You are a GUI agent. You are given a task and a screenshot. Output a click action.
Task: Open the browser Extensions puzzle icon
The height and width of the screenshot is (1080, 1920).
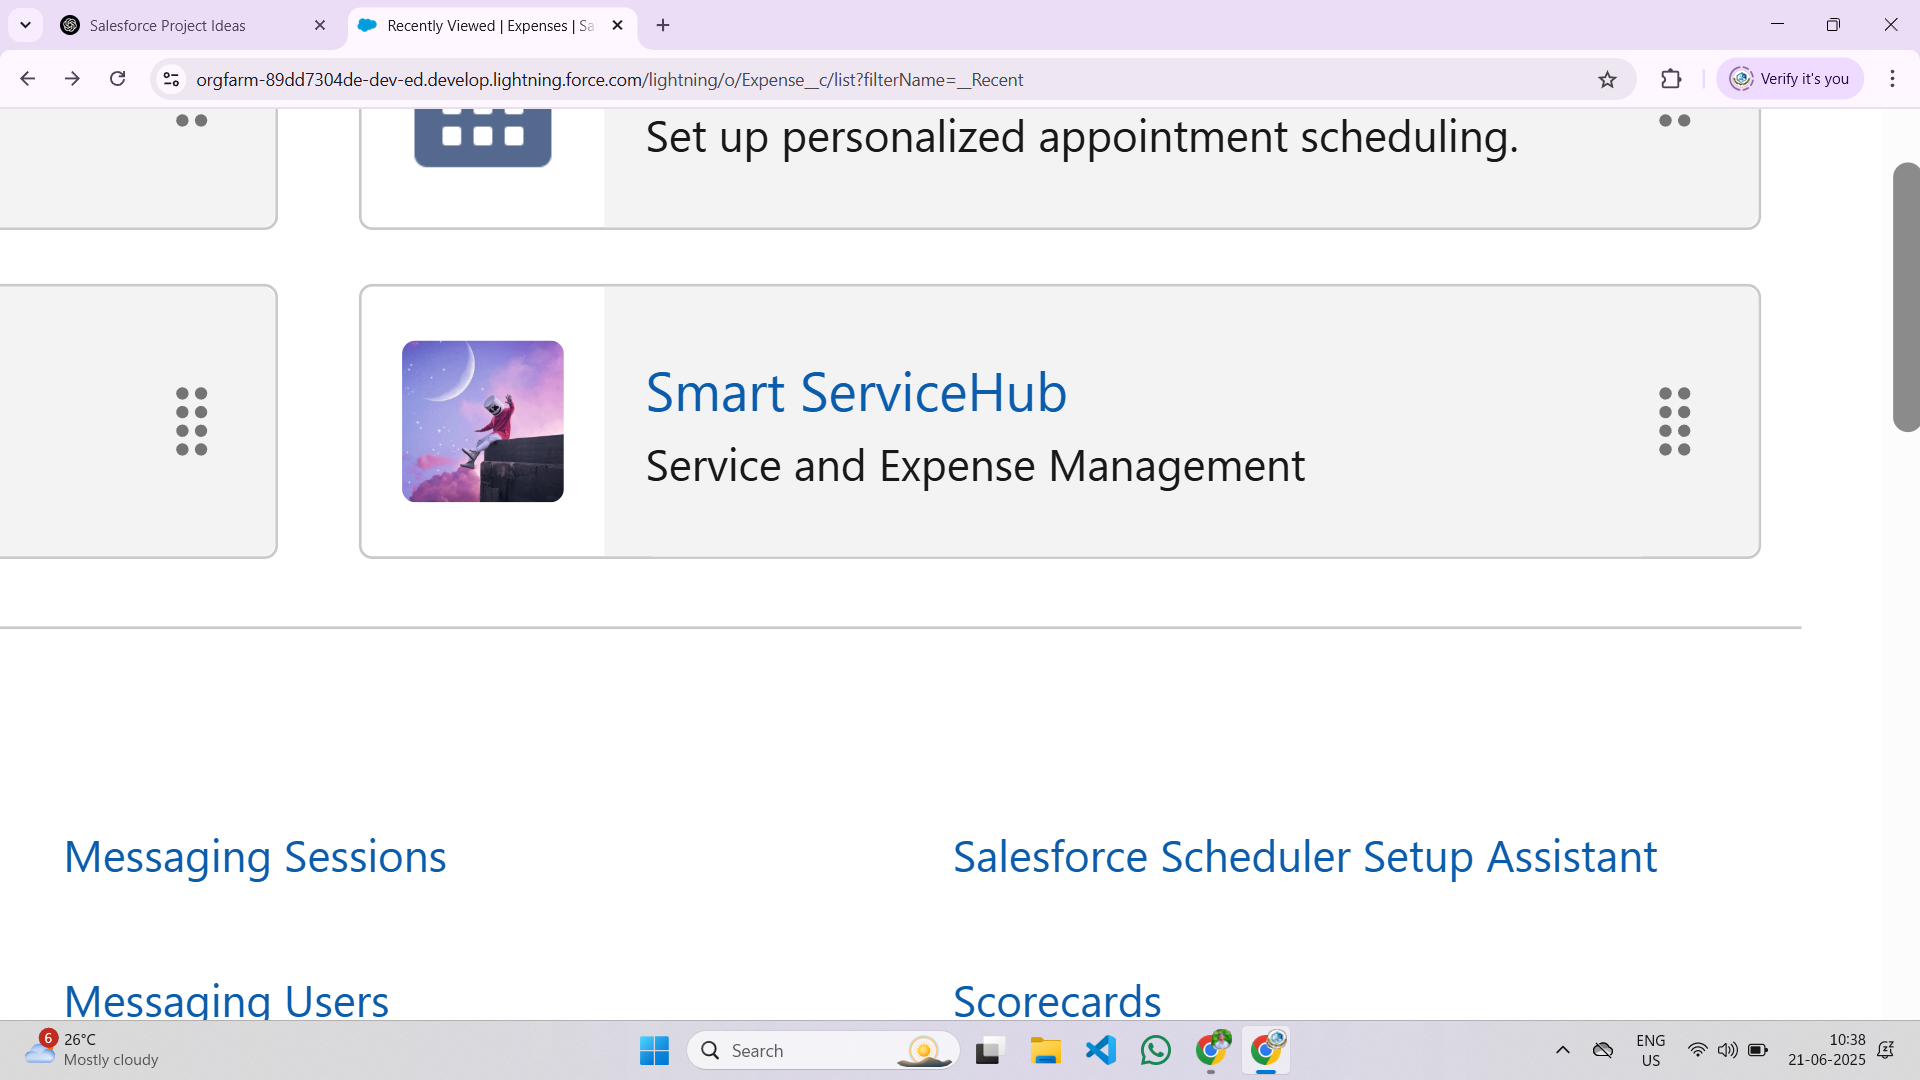pyautogui.click(x=1671, y=79)
